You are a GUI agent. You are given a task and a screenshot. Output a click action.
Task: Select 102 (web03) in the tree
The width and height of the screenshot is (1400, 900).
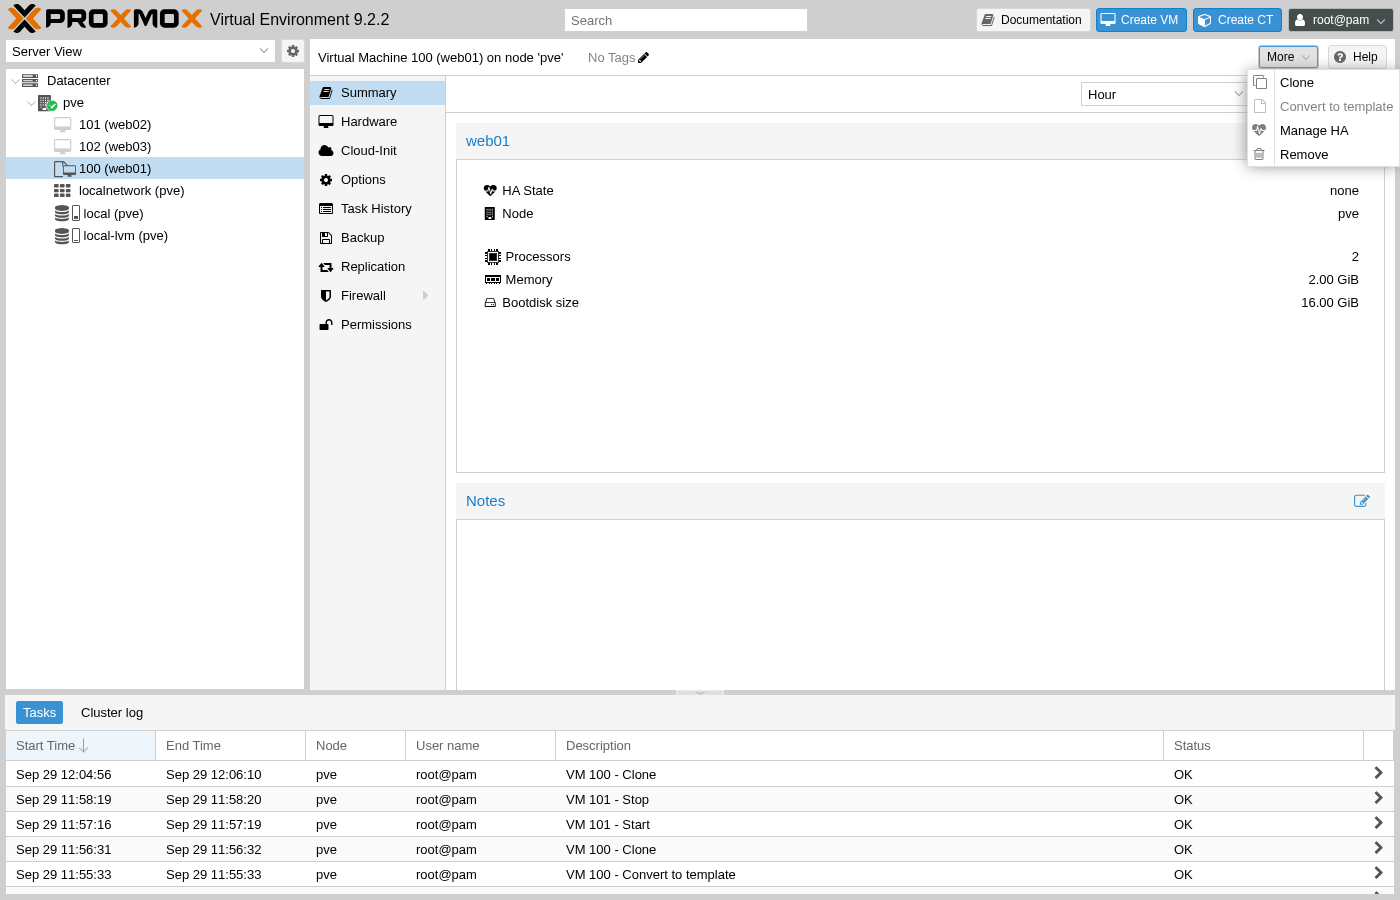tap(155, 147)
